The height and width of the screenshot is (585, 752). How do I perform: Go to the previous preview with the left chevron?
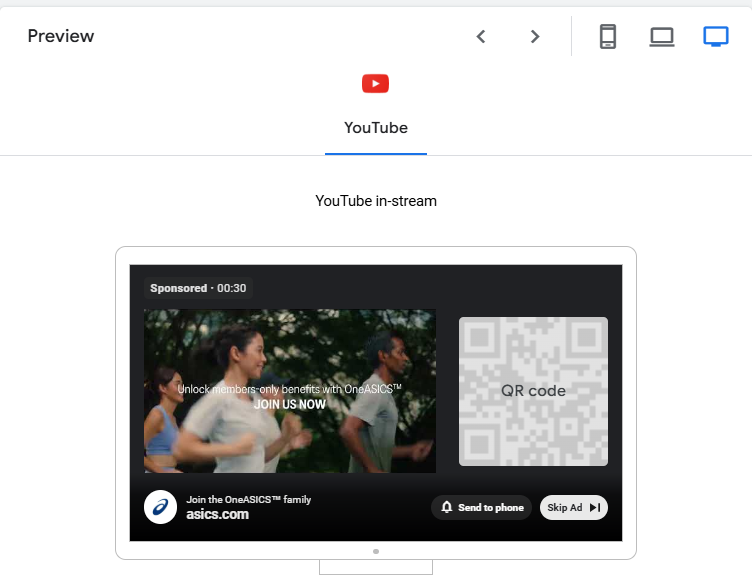481,36
